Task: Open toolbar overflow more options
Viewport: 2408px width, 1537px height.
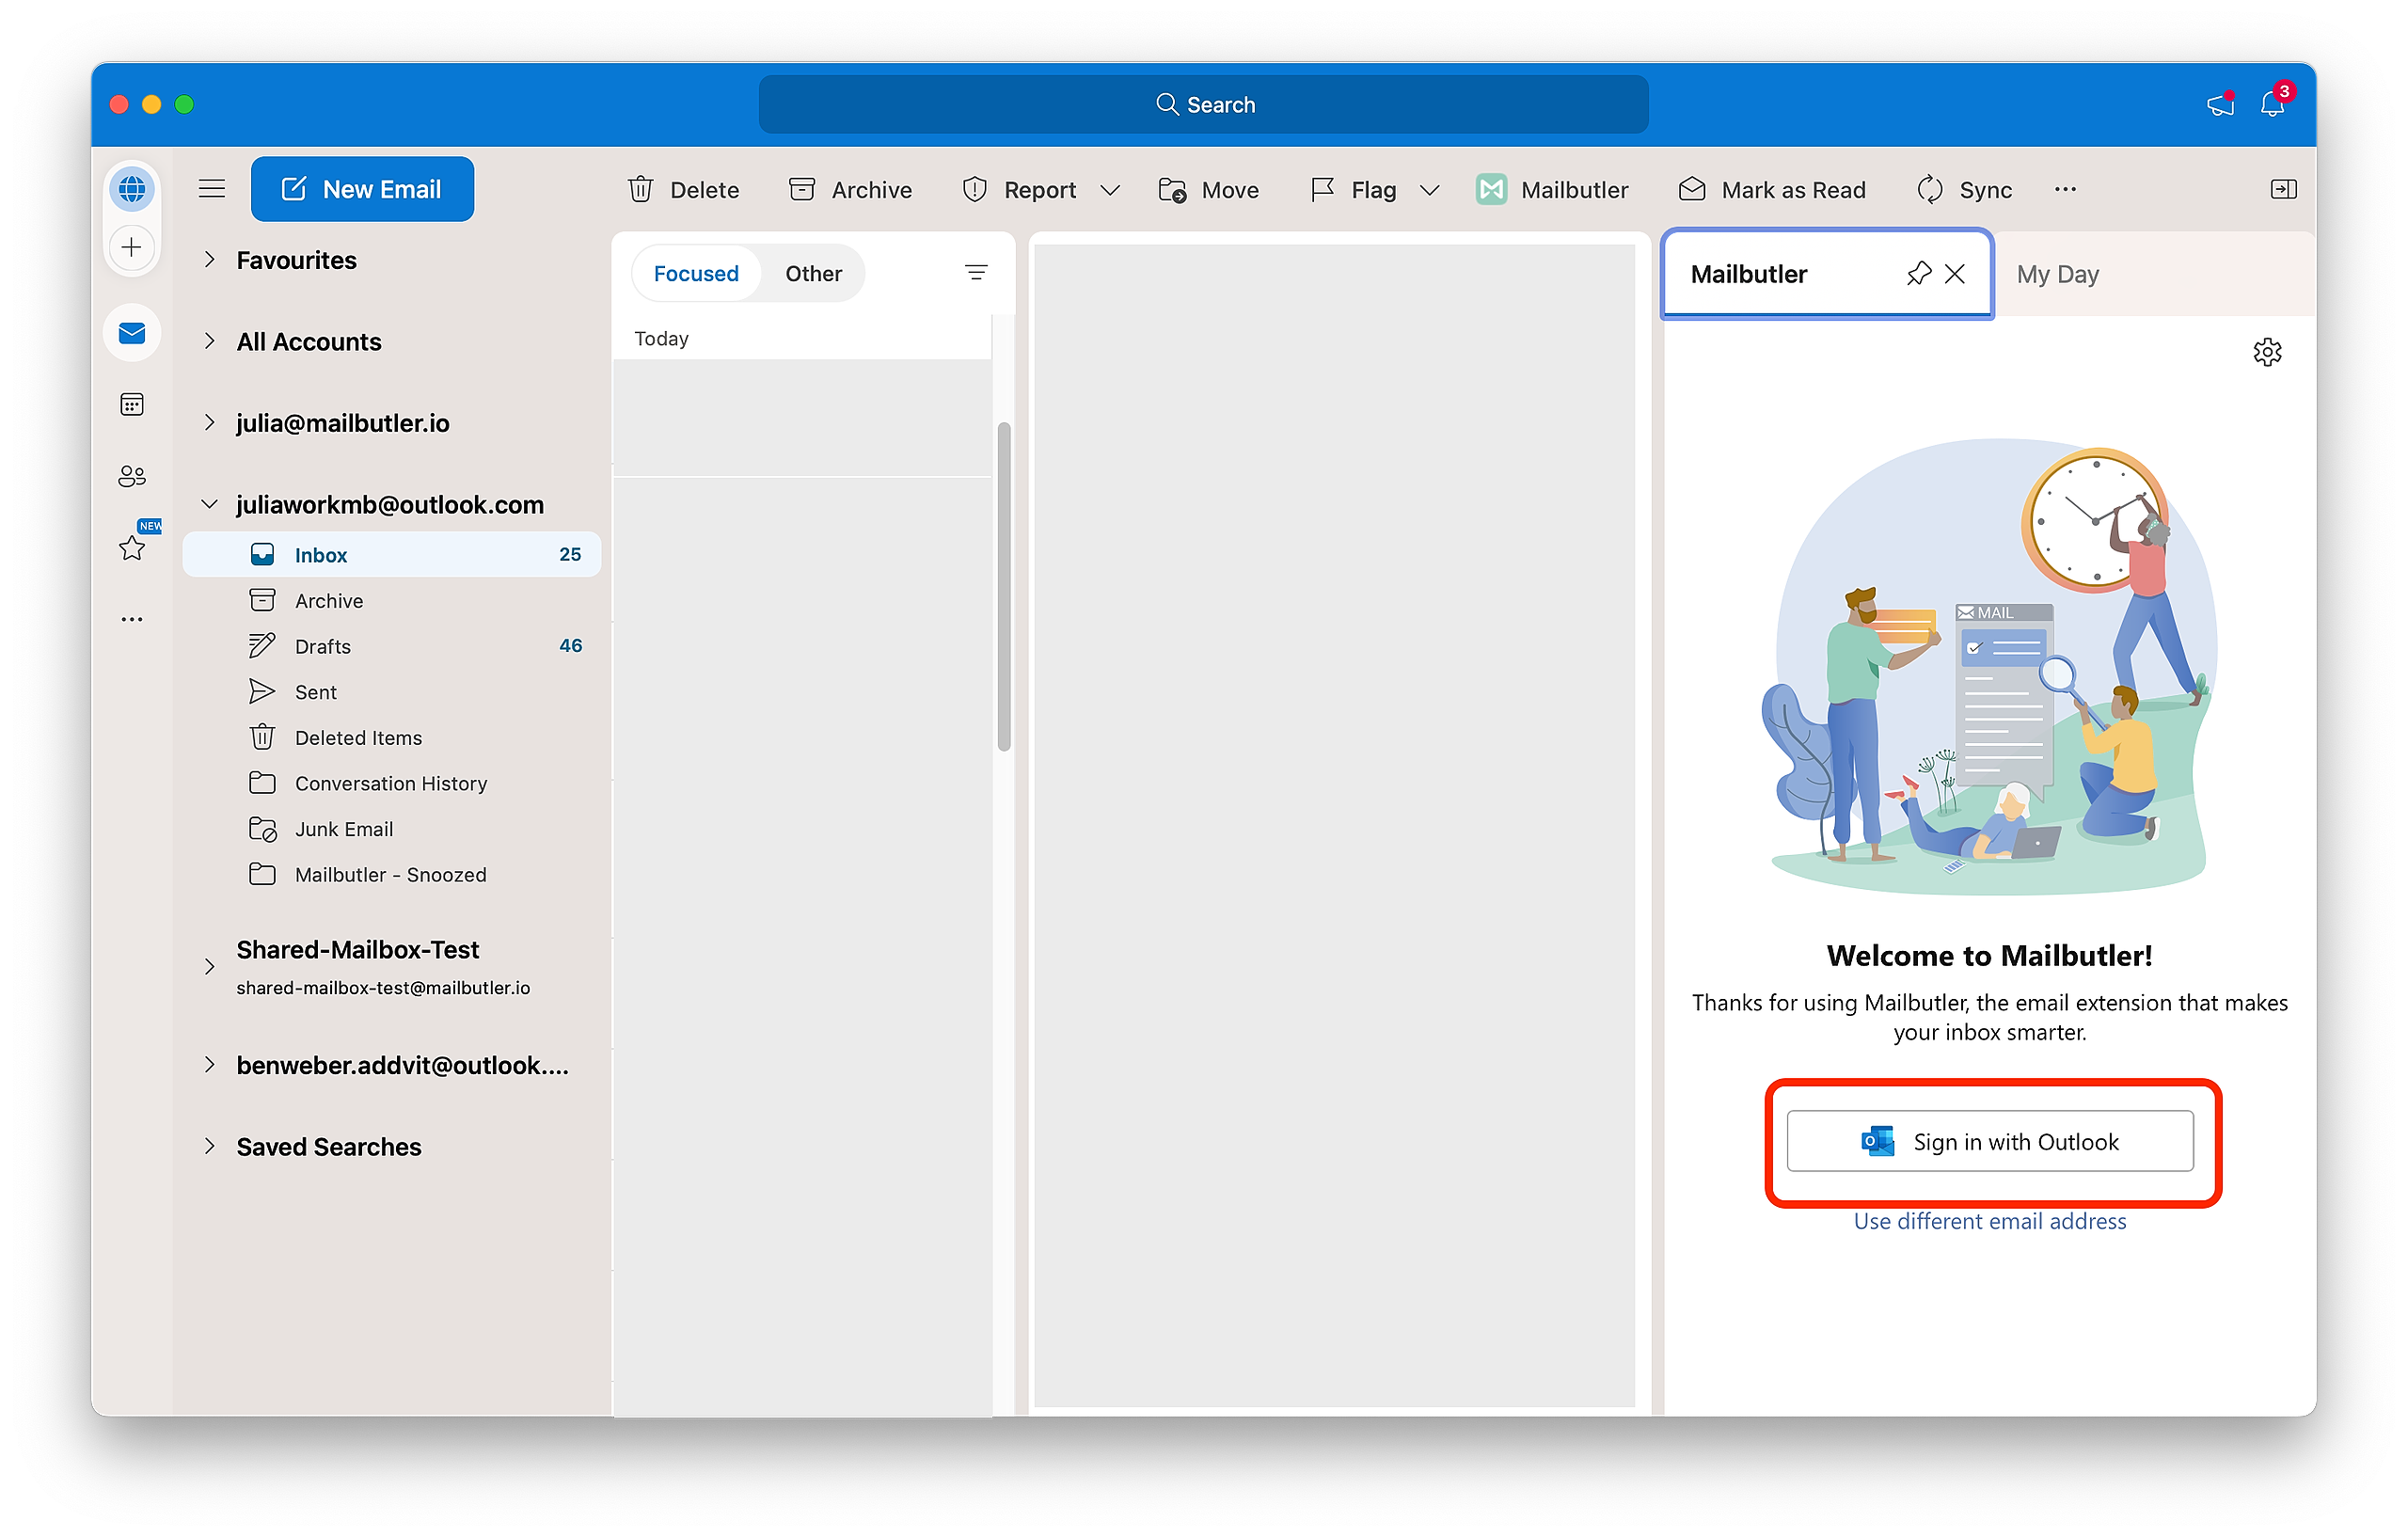Action: coord(2065,189)
